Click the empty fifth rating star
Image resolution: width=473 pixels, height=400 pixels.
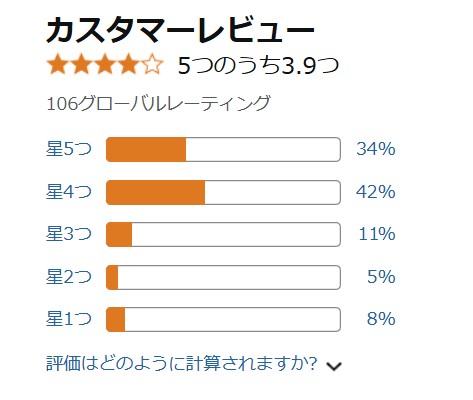pos(152,65)
